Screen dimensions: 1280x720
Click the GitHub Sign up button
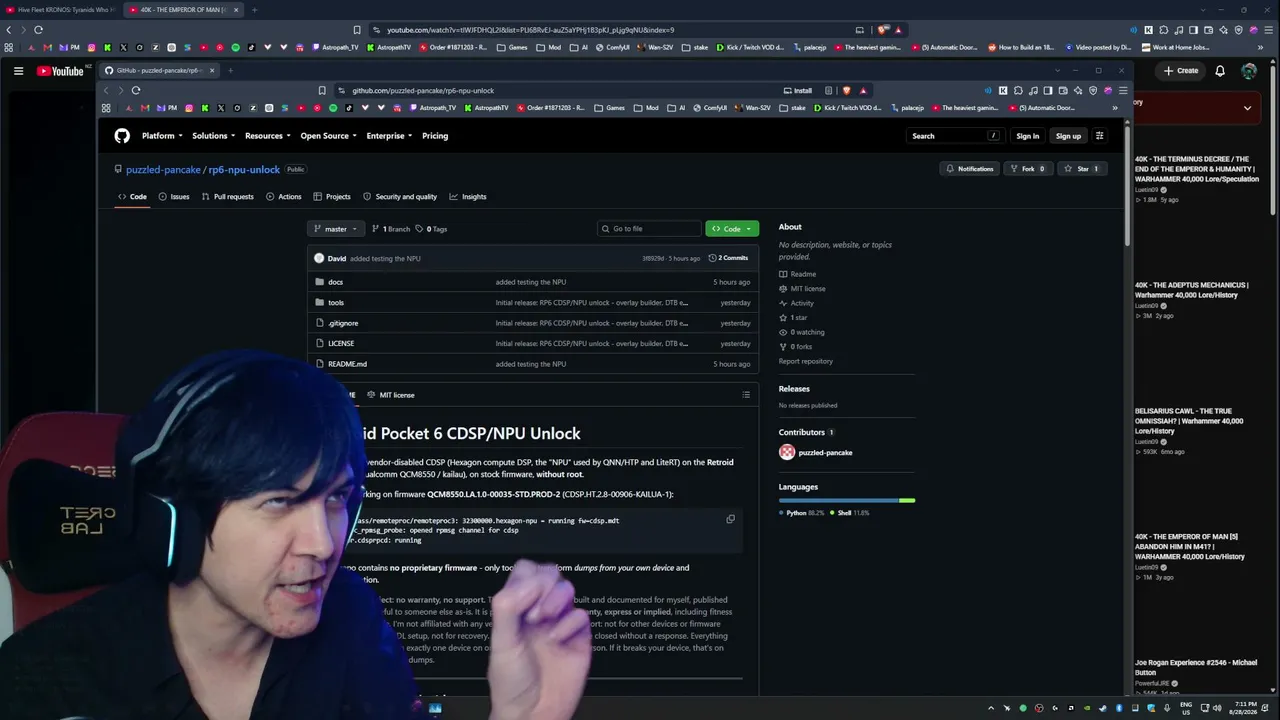[x=1068, y=136]
